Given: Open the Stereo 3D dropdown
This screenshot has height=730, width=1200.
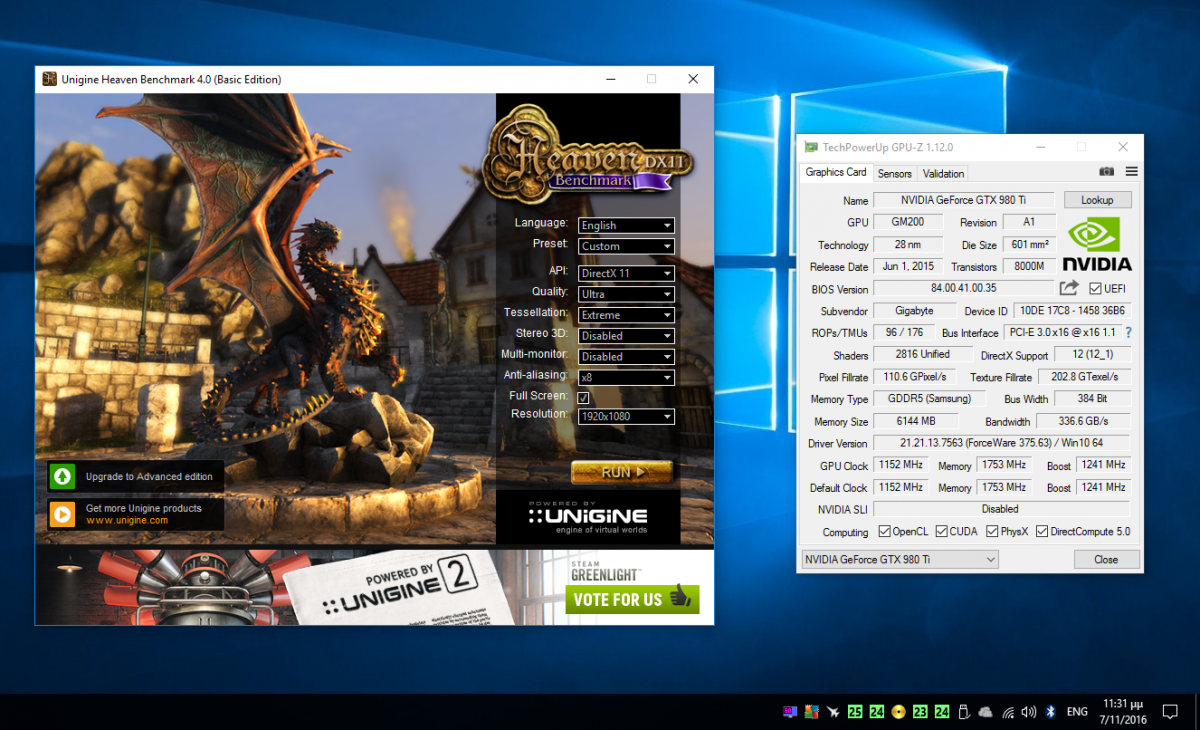Looking at the screenshot, I should click(x=626, y=336).
